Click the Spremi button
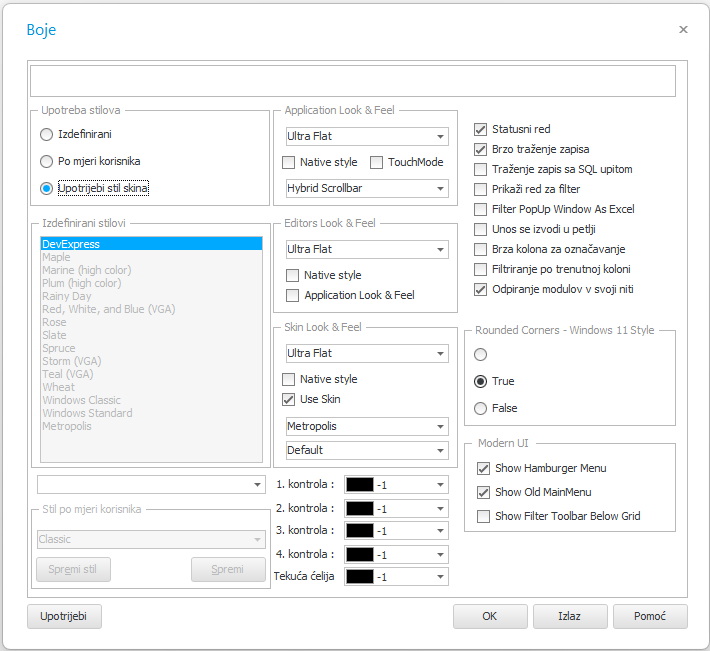 (x=228, y=570)
